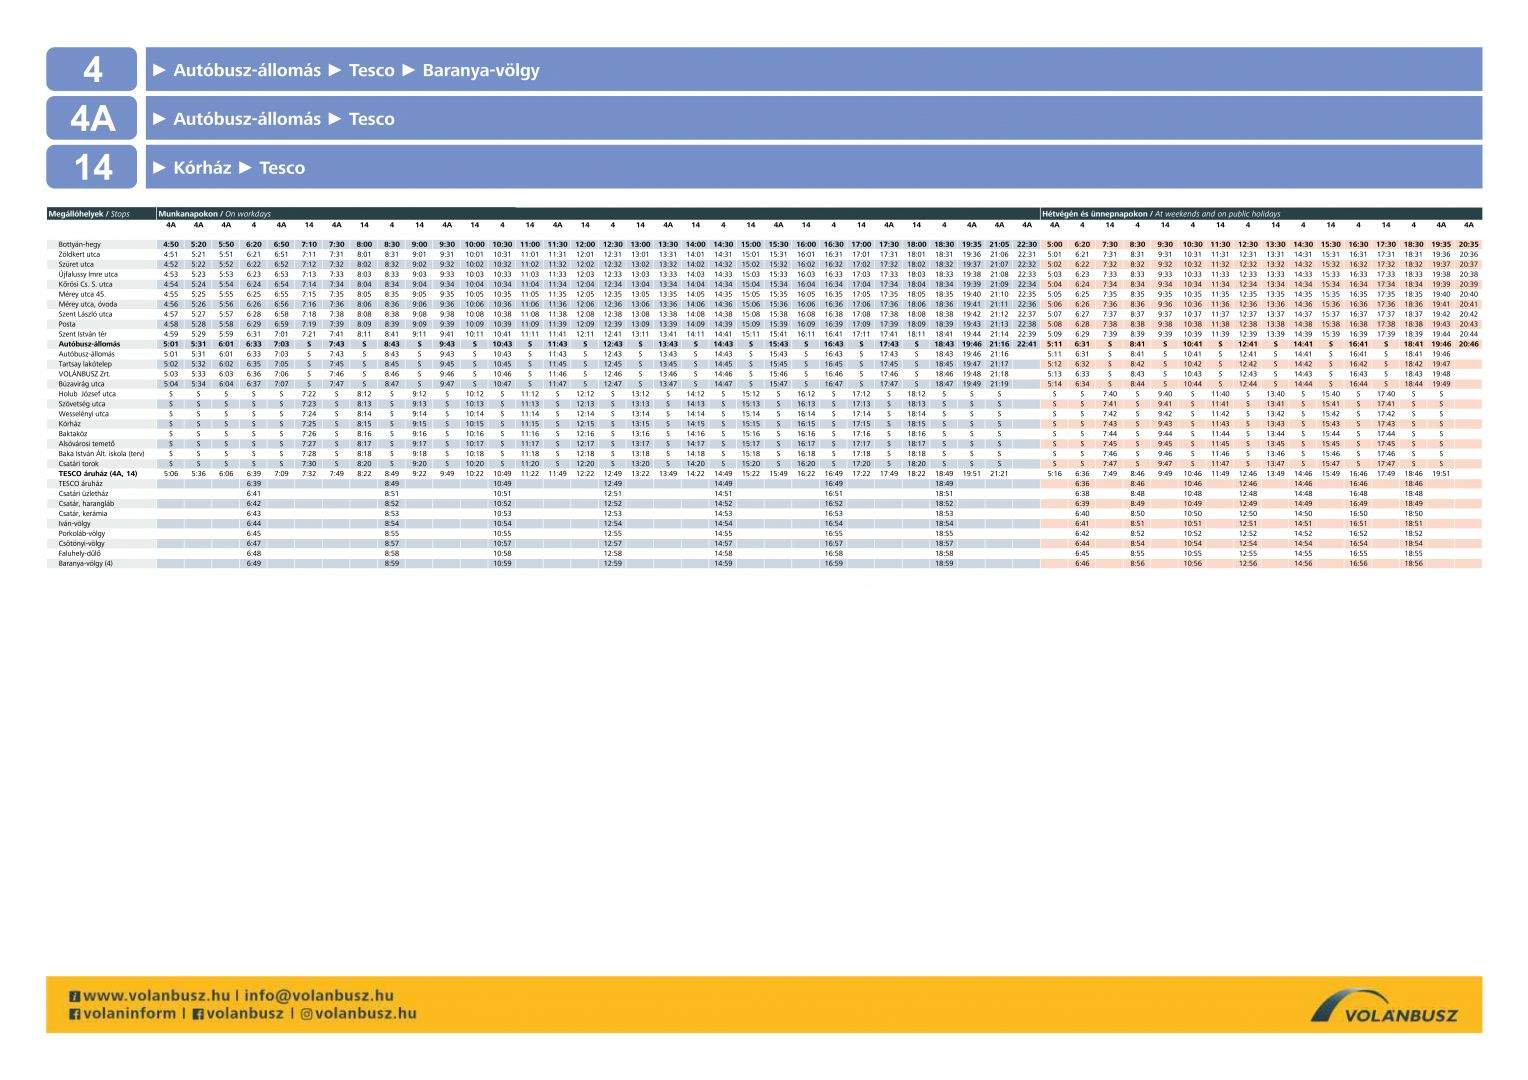
Task: Click the route 4A number badge
Action: (92, 119)
